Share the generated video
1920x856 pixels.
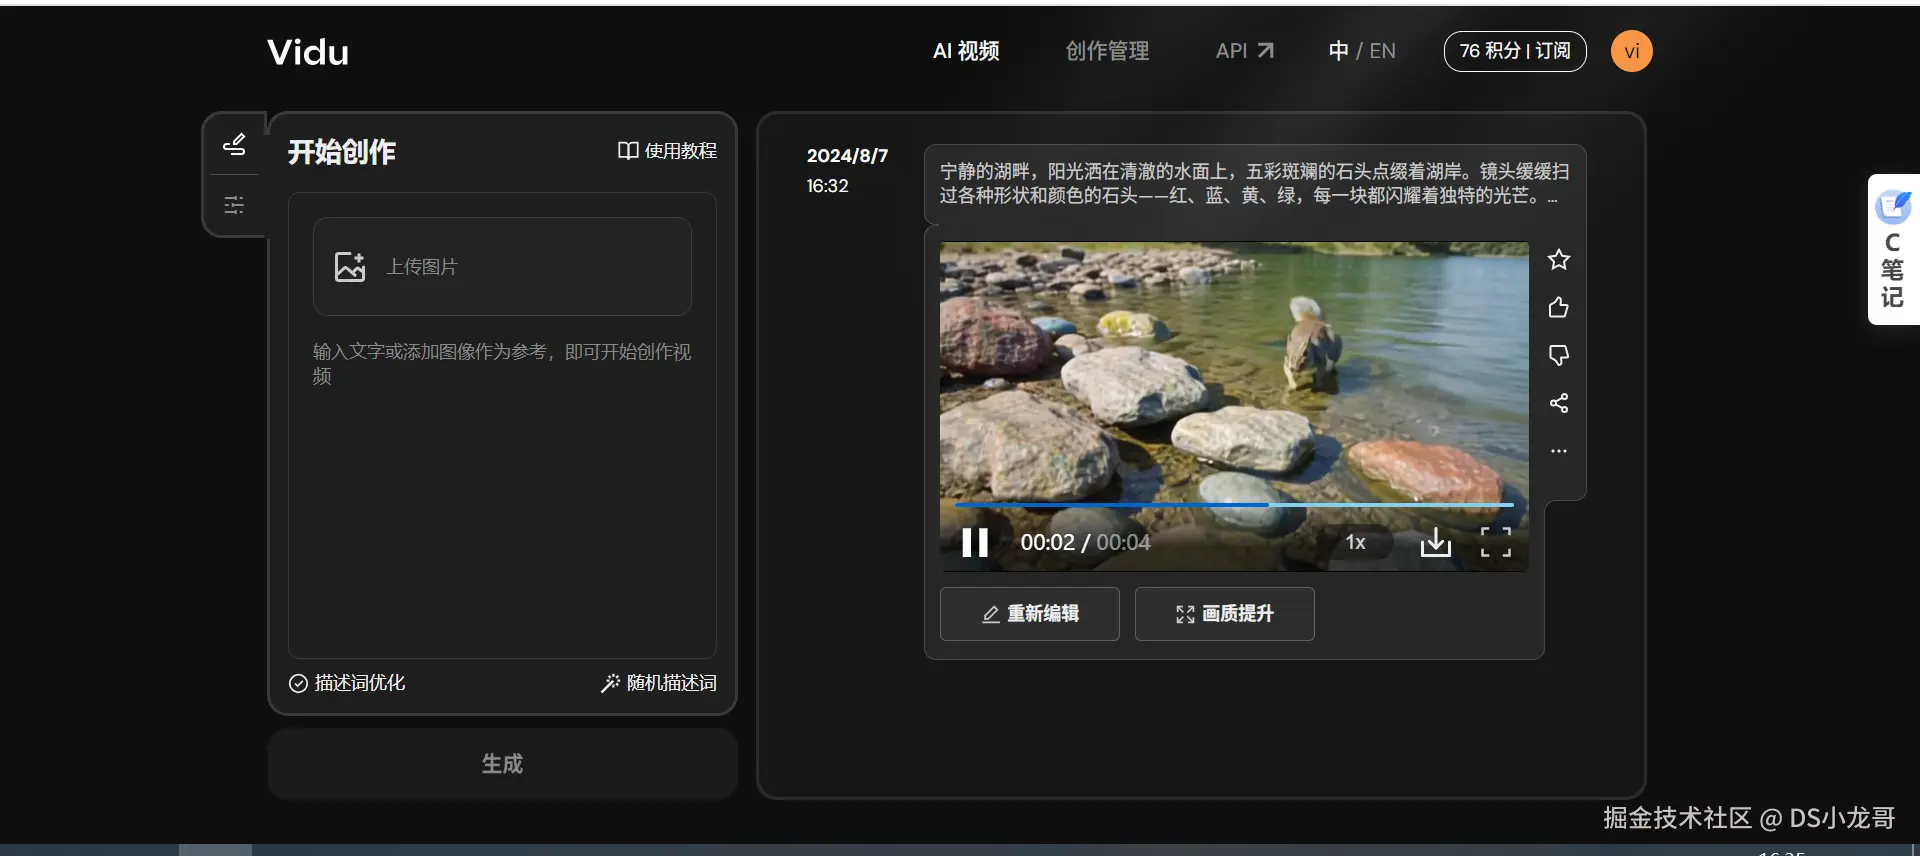click(x=1558, y=403)
